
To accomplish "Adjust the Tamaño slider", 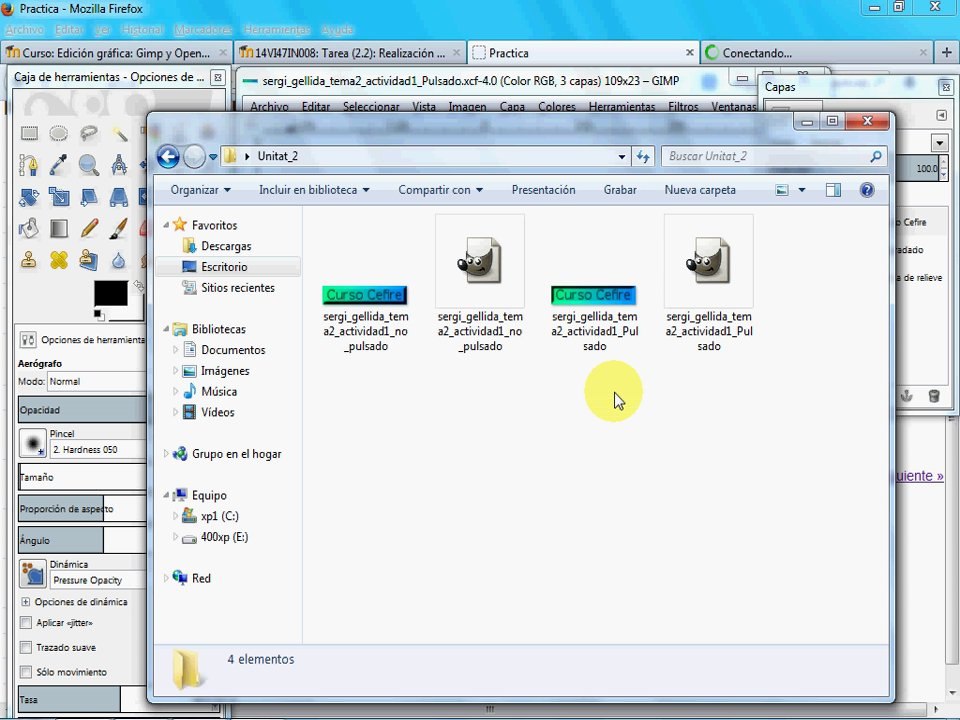I will pos(83,477).
